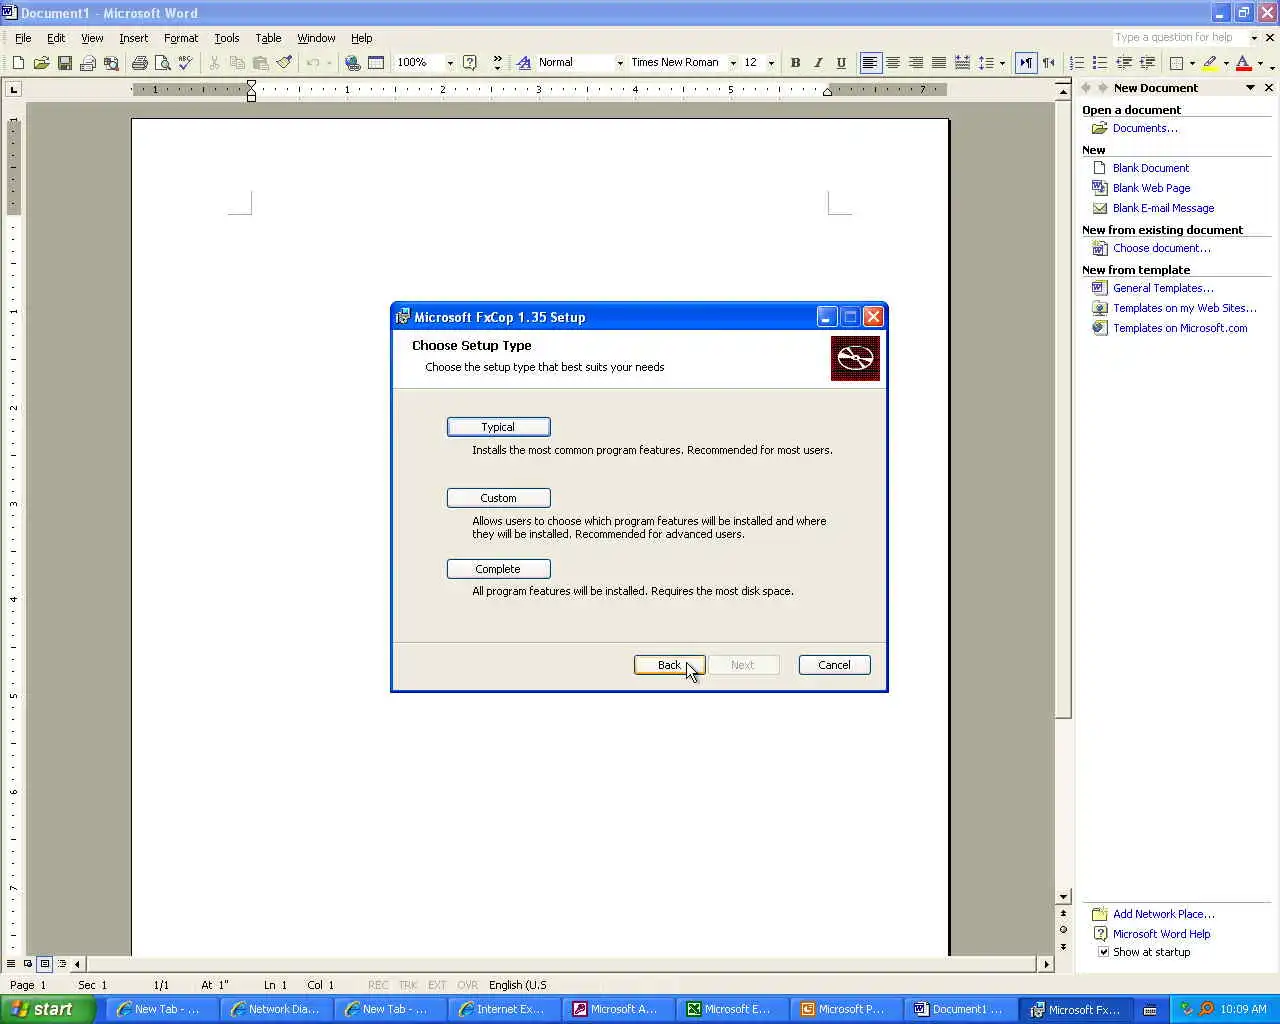Open the Style dropdown showing Normal
The height and width of the screenshot is (1024, 1280).
(620, 63)
